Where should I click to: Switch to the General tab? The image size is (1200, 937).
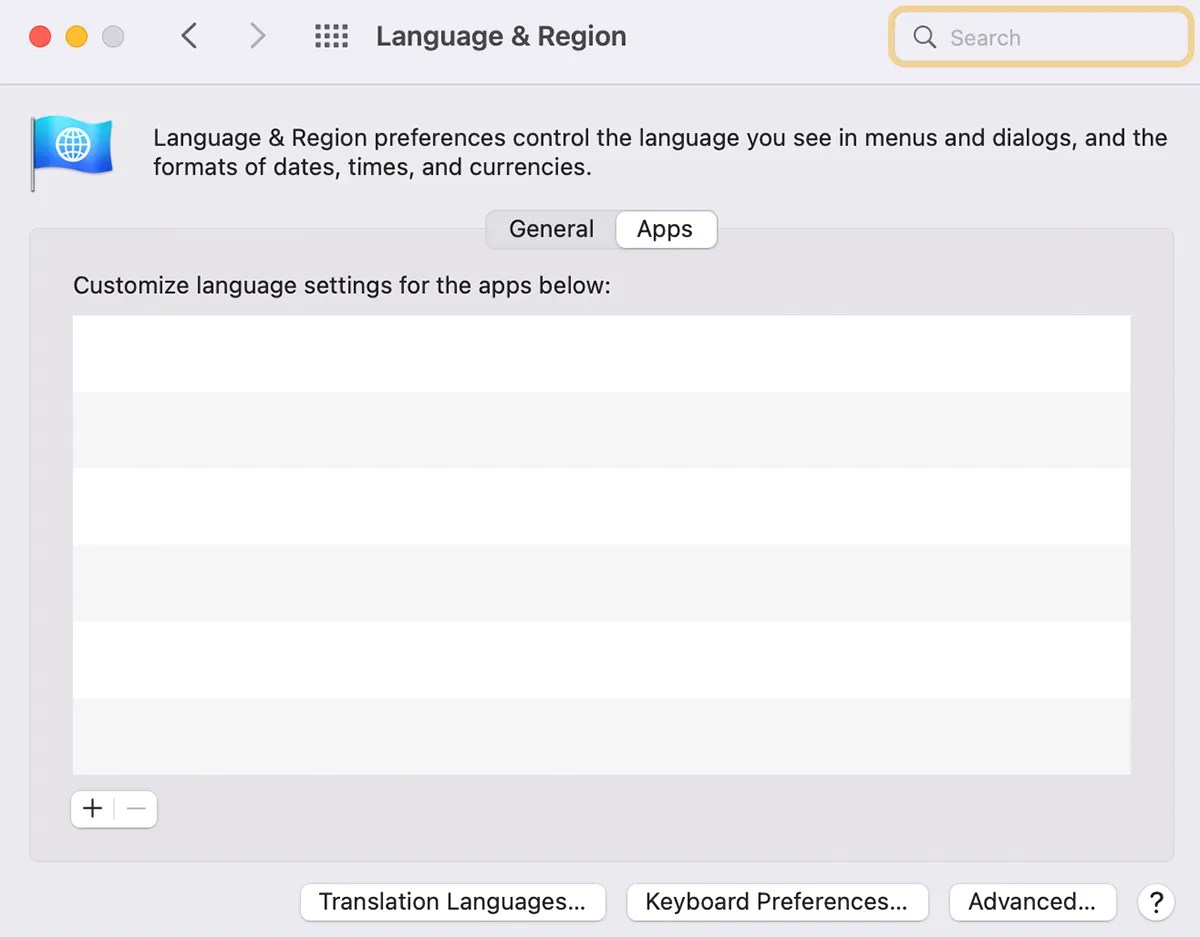551,229
